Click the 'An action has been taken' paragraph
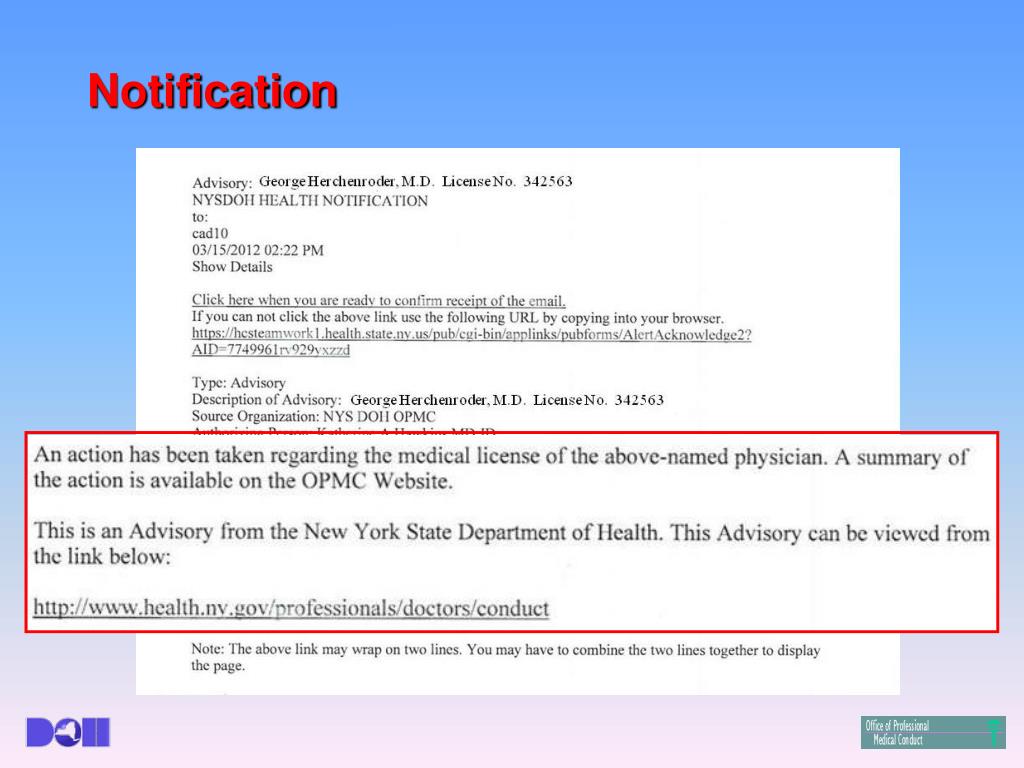1024x768 pixels. tap(501, 468)
